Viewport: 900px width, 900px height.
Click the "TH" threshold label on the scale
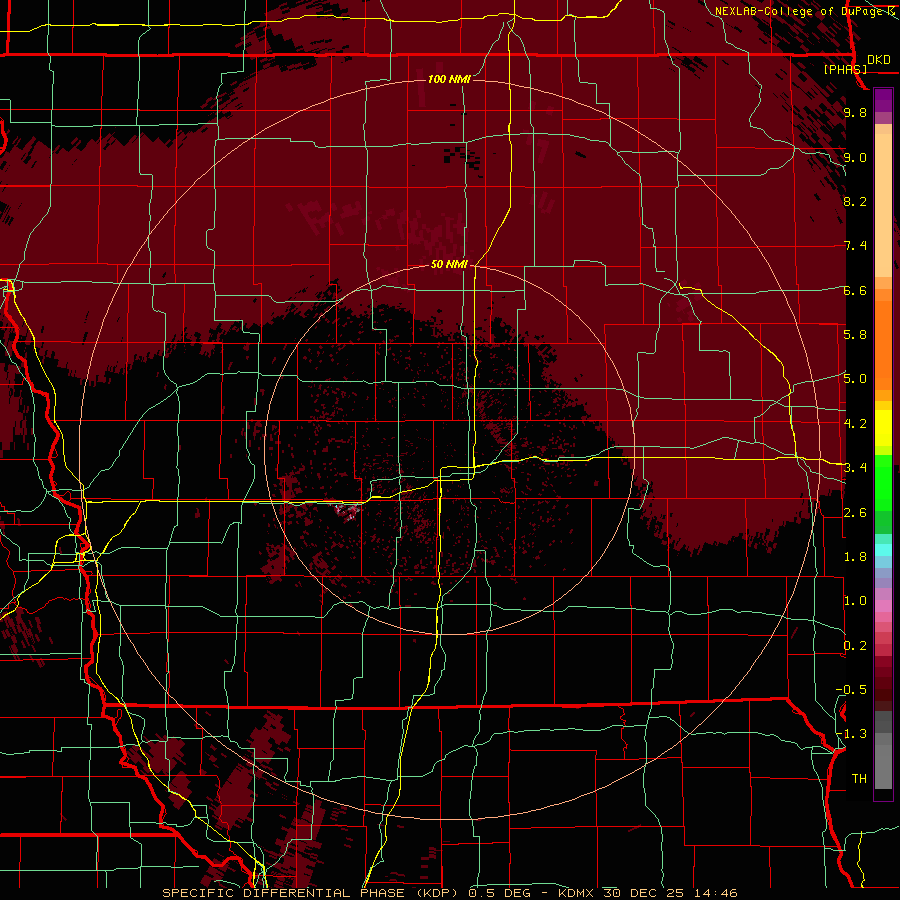point(859,779)
